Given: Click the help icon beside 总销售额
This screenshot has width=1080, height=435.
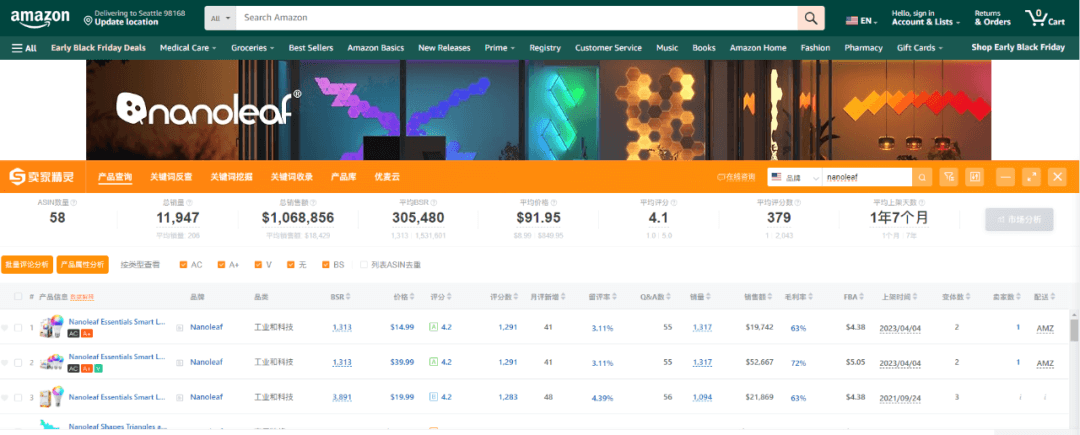Looking at the screenshot, I should tap(313, 203).
